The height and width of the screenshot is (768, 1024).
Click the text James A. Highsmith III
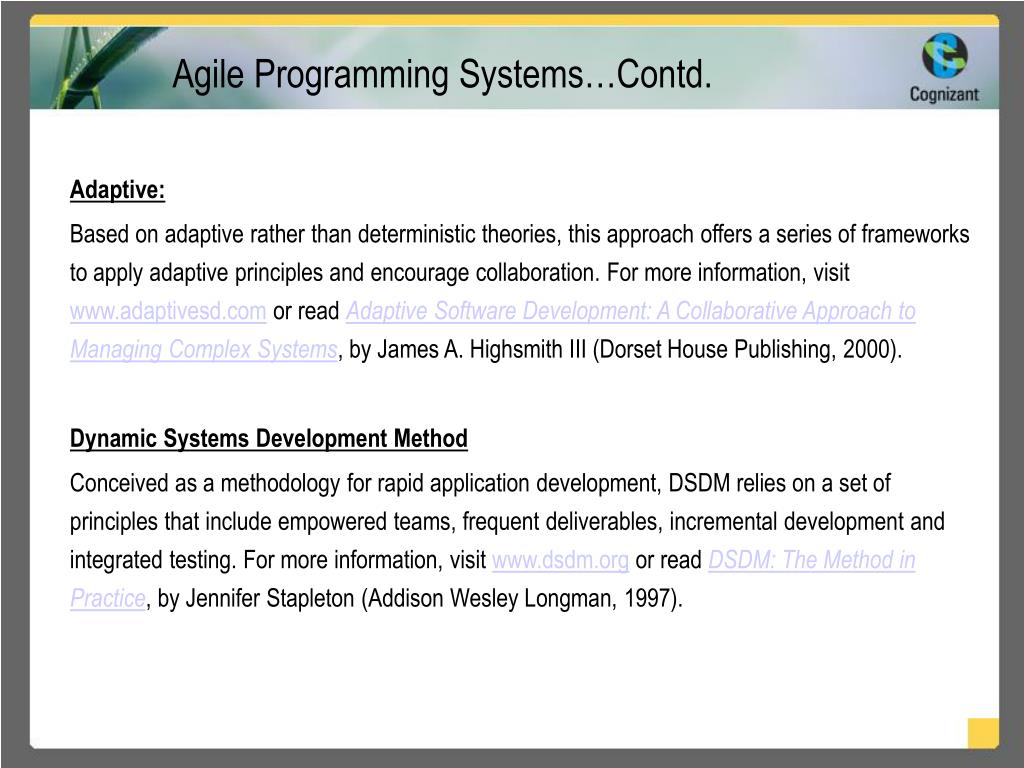[x=482, y=349]
